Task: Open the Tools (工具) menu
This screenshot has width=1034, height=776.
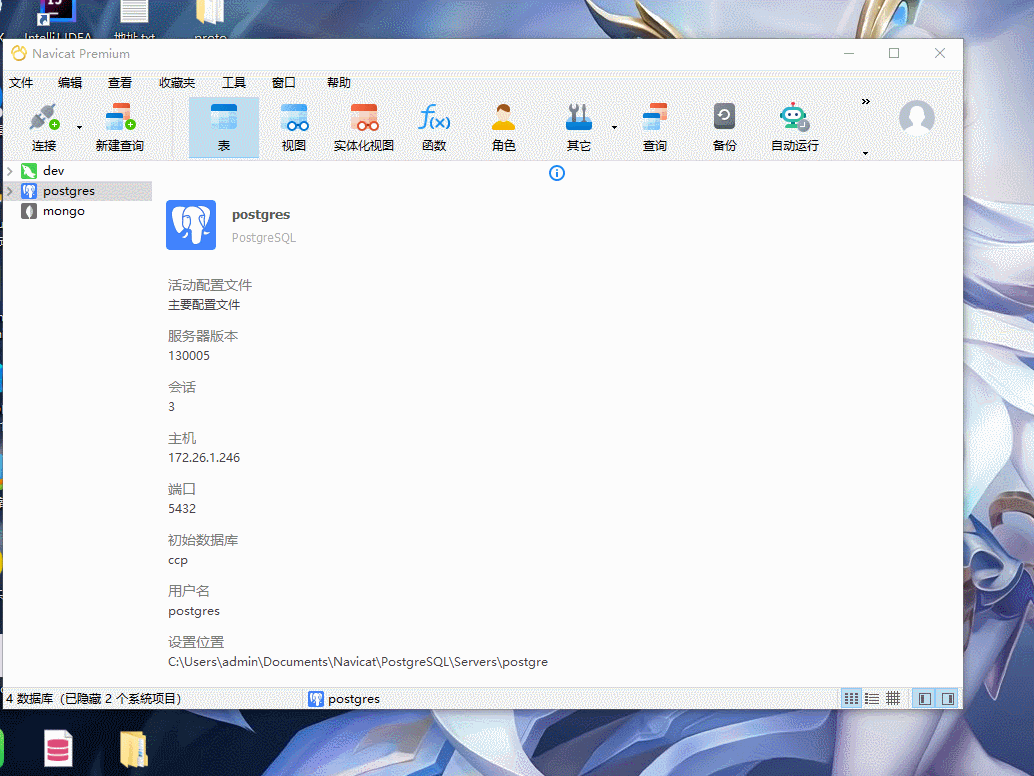Action: coord(233,82)
